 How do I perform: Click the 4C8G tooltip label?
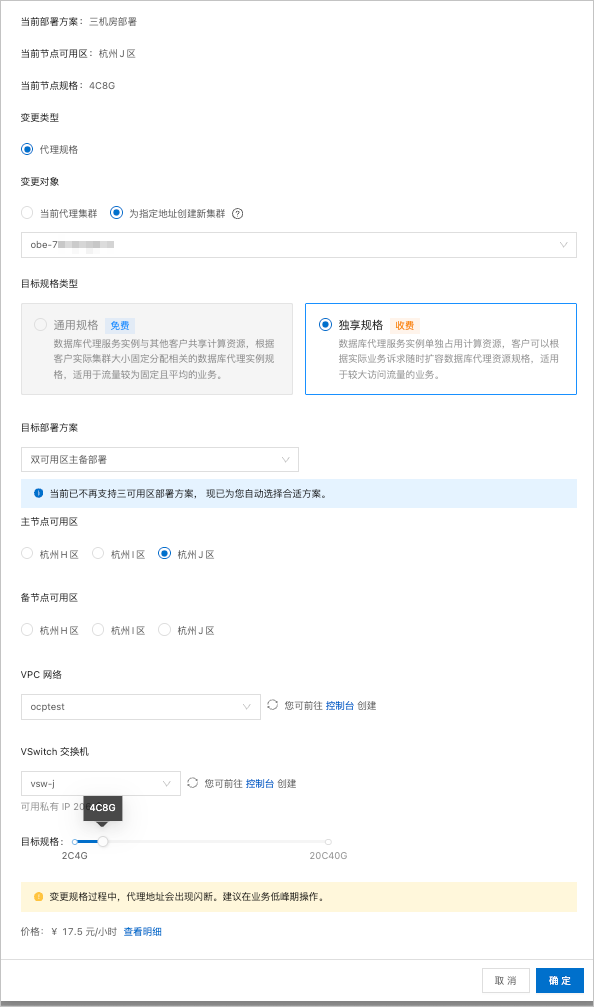pos(103,808)
